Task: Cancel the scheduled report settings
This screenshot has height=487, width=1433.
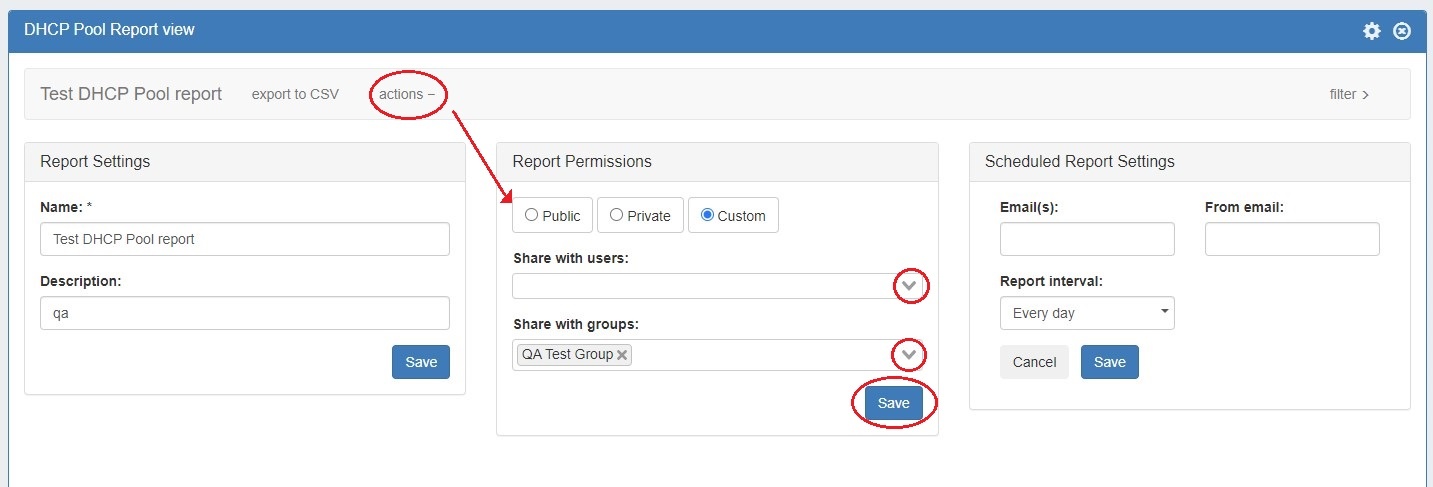Action: coord(1034,362)
